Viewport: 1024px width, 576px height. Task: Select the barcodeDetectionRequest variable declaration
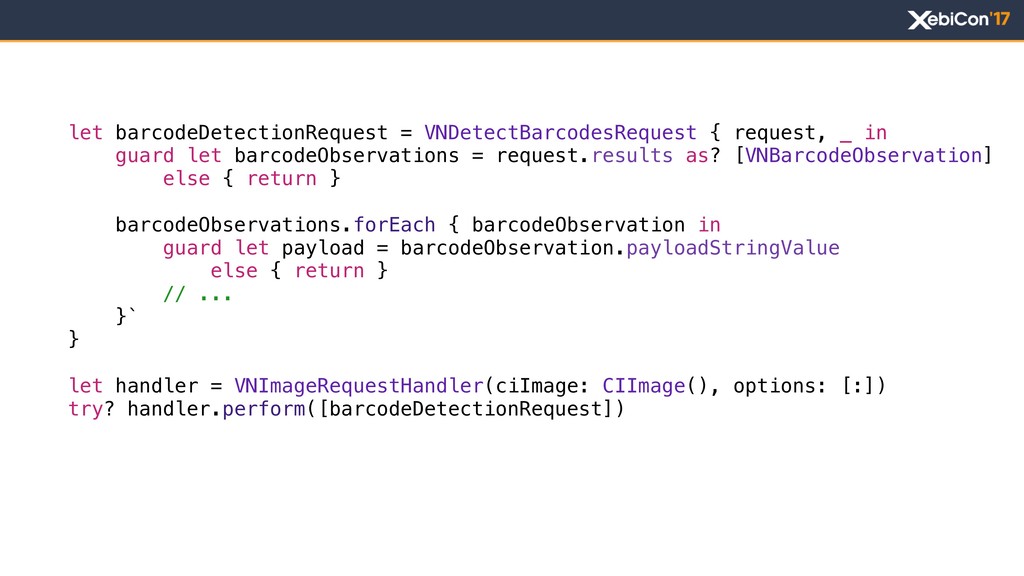(x=251, y=133)
